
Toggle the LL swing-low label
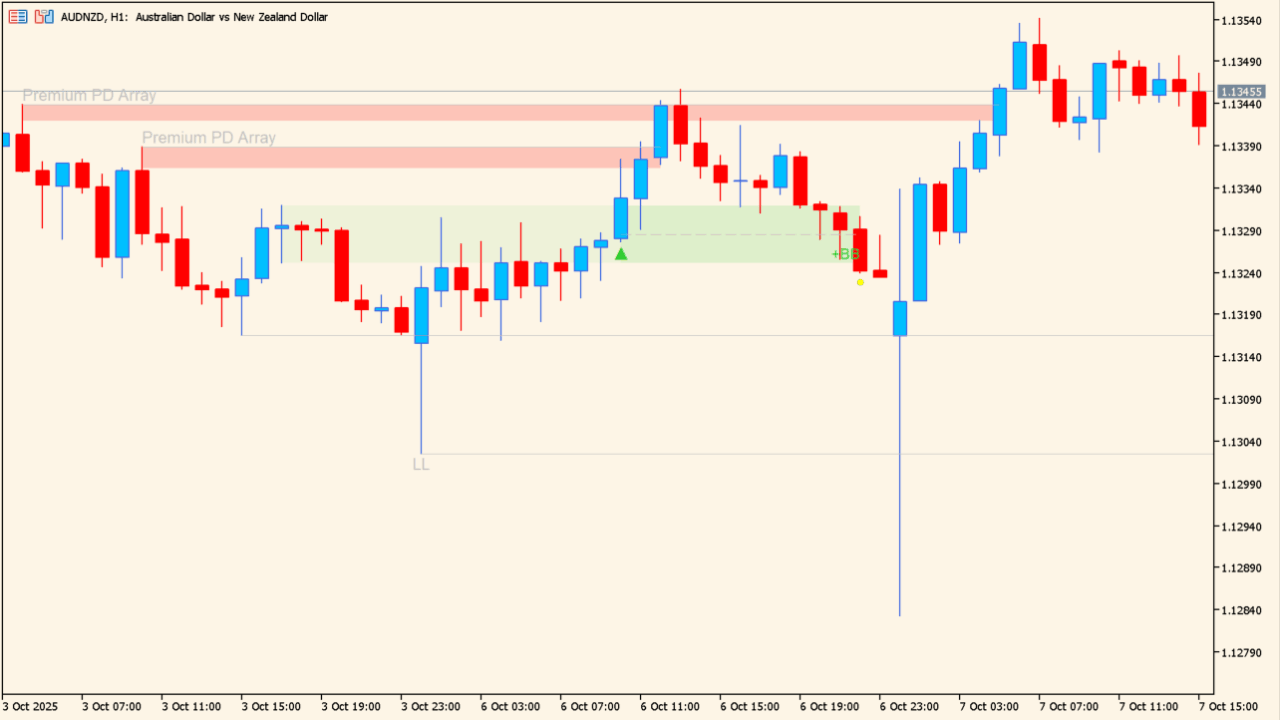point(420,463)
